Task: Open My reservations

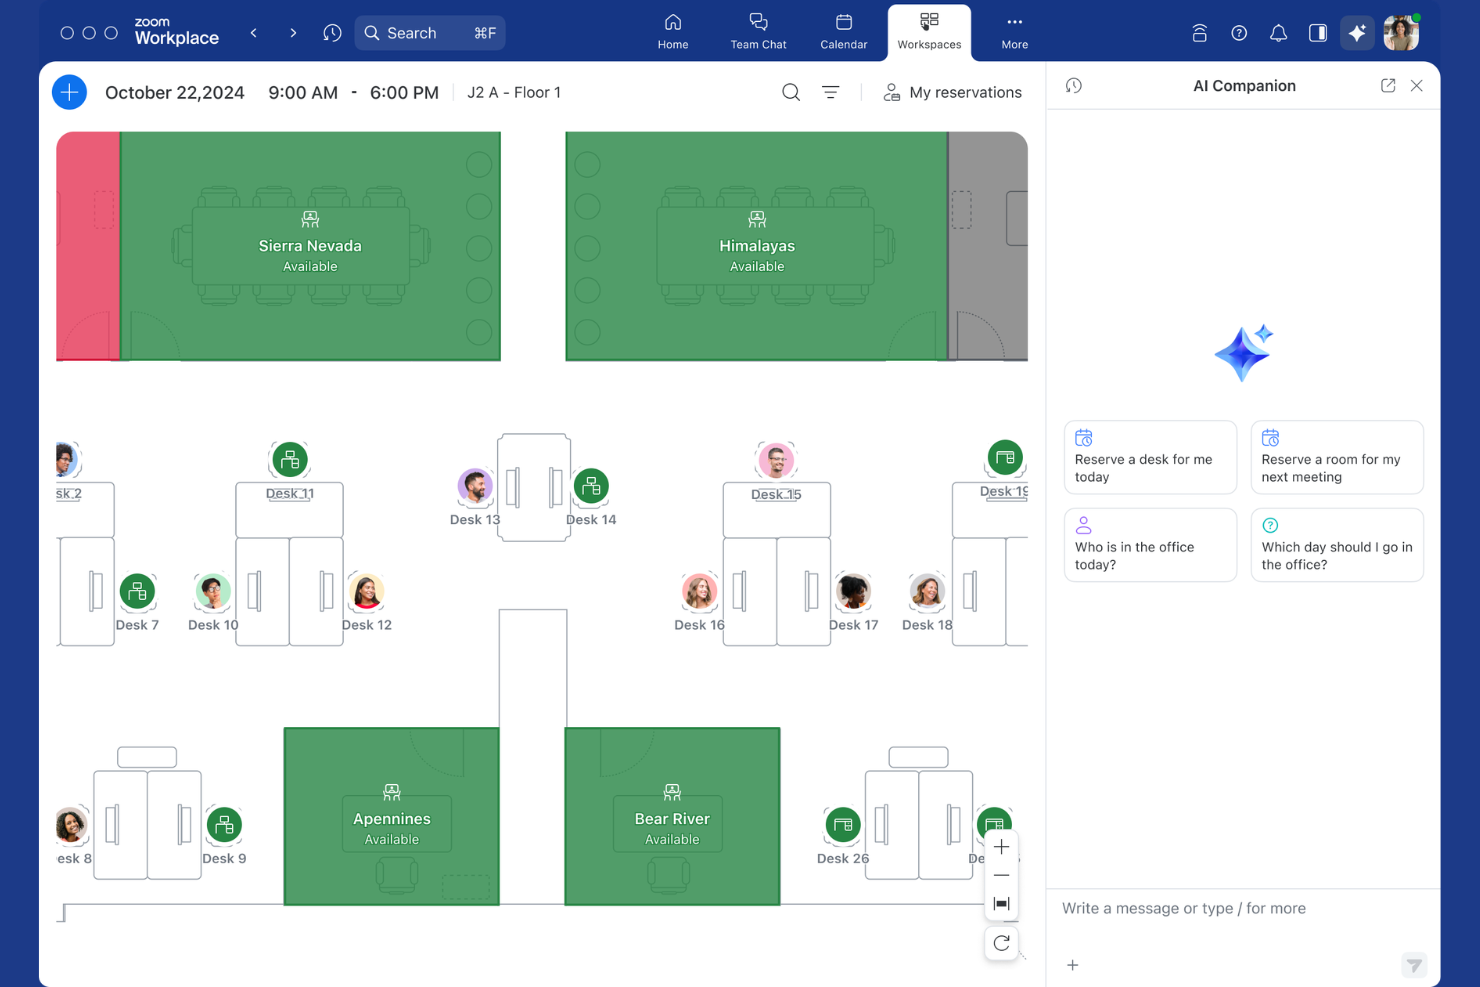Action: click(x=952, y=92)
